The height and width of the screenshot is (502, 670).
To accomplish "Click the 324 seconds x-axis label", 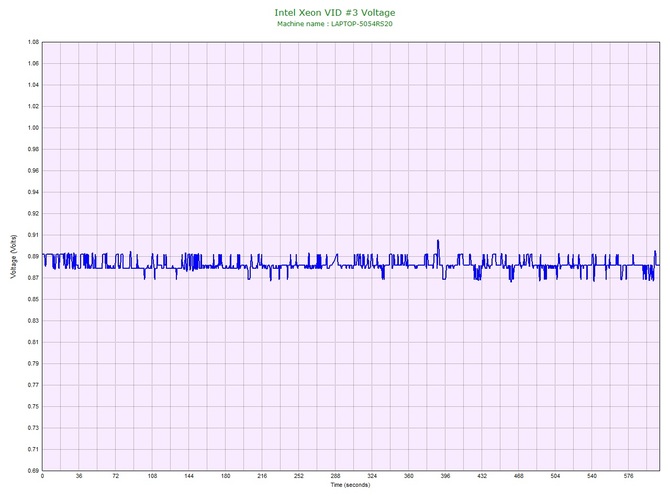I will point(372,476).
